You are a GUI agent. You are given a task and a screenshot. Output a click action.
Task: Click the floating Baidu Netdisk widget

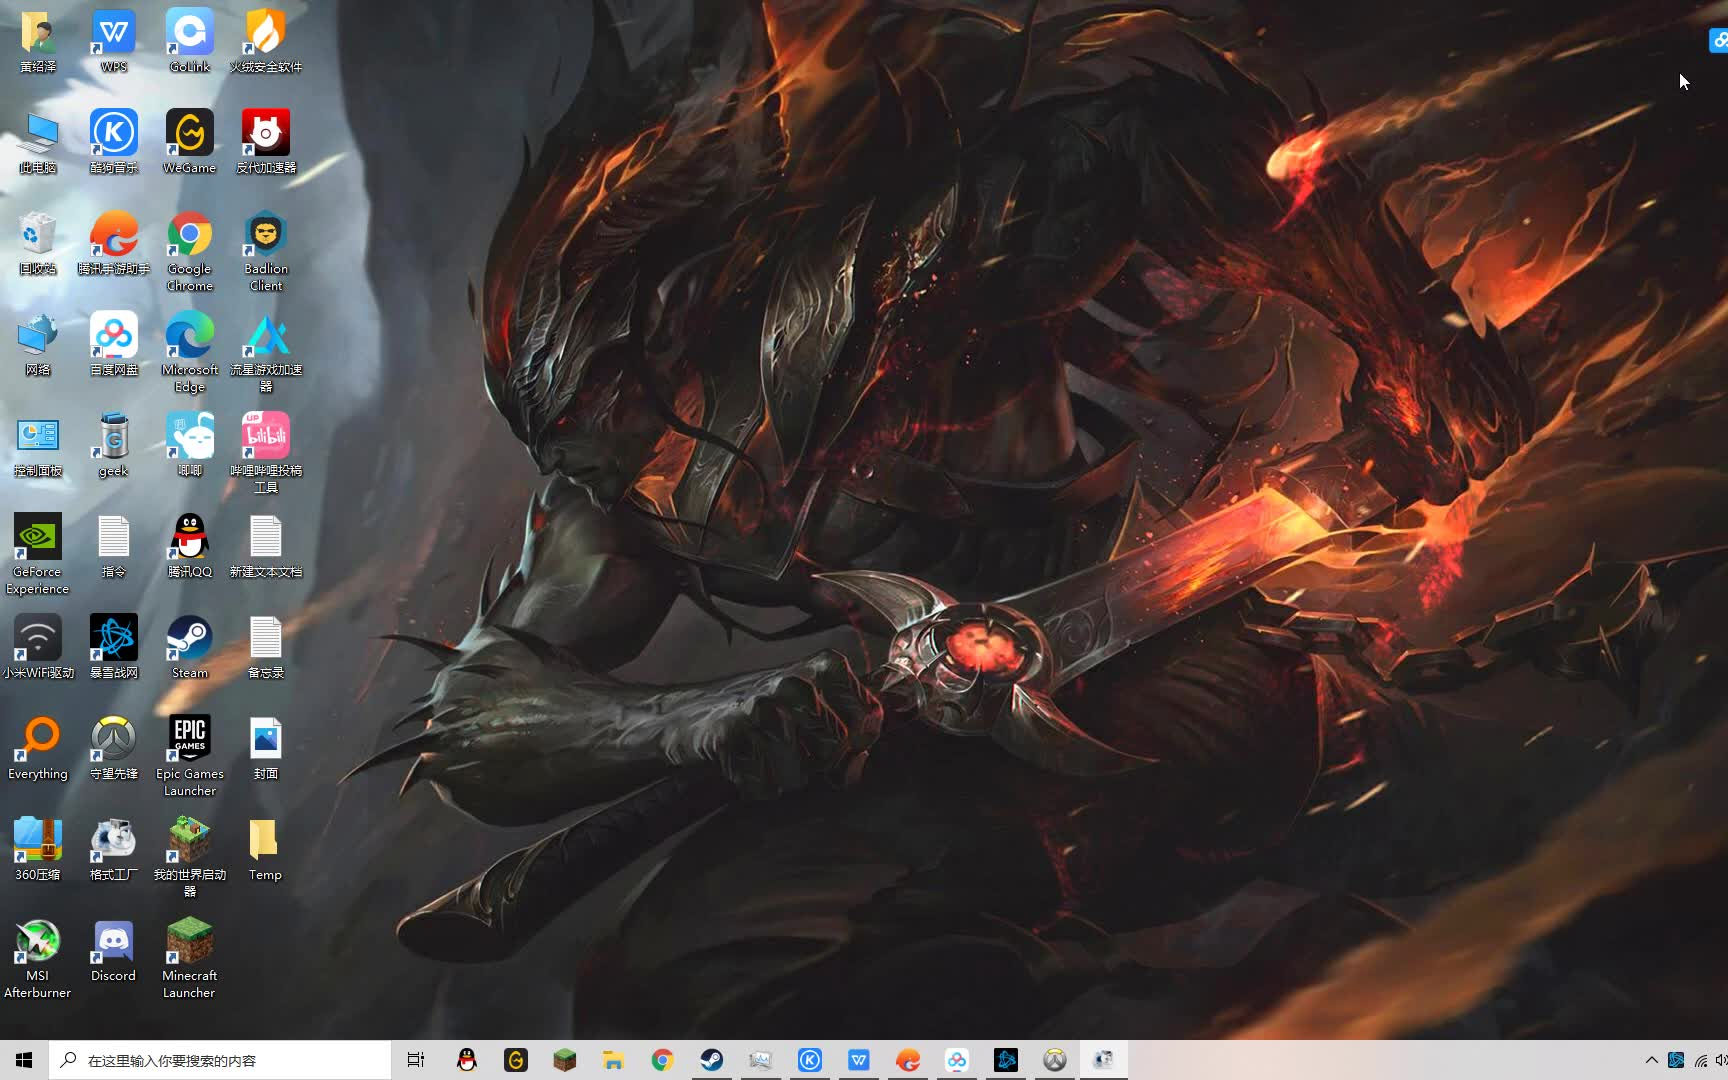pyautogui.click(x=1719, y=40)
